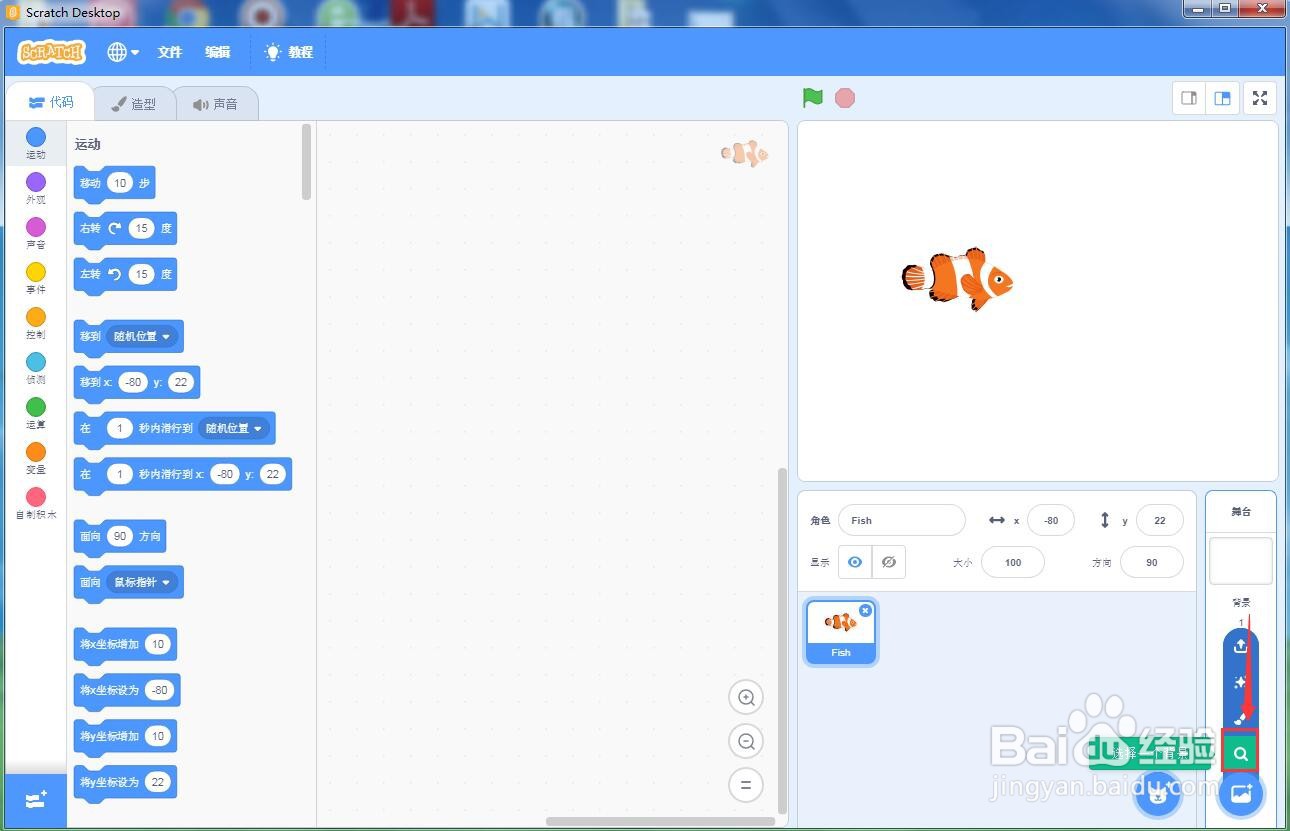Open 随机位置 dropdown in 移到 block
1290x831 pixels.
pyautogui.click(x=142, y=336)
